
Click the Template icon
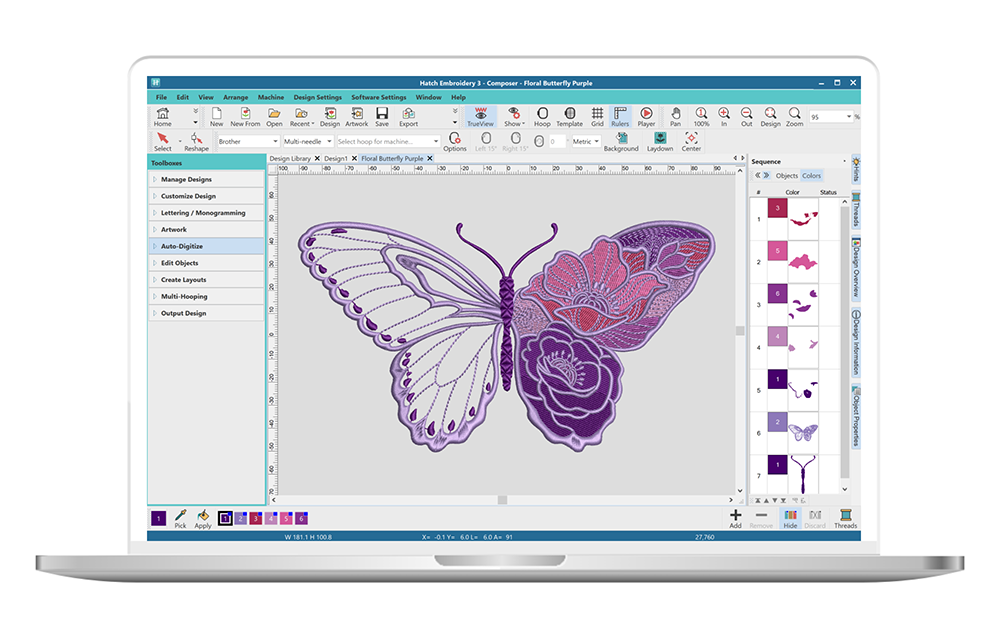pyautogui.click(x=569, y=115)
